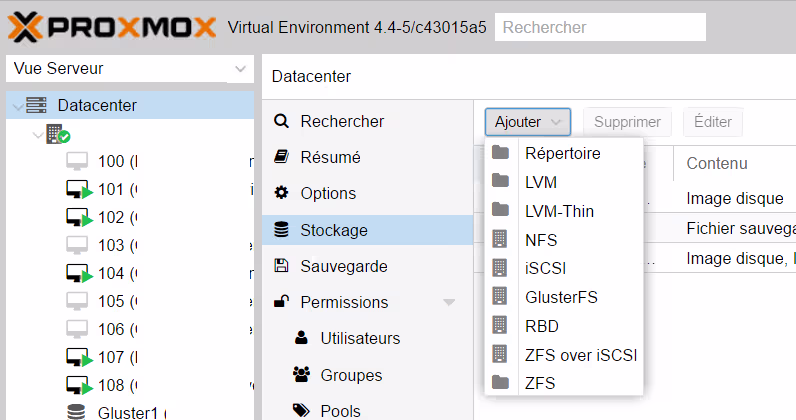The width and height of the screenshot is (796, 420).
Task: Collapse the Datacenter tree node
Action: click(16, 106)
